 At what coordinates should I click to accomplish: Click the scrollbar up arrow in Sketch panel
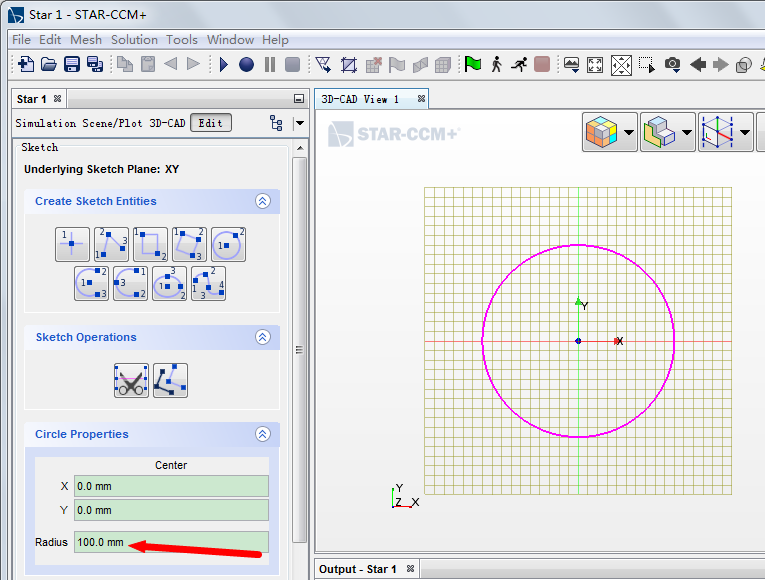pos(300,148)
